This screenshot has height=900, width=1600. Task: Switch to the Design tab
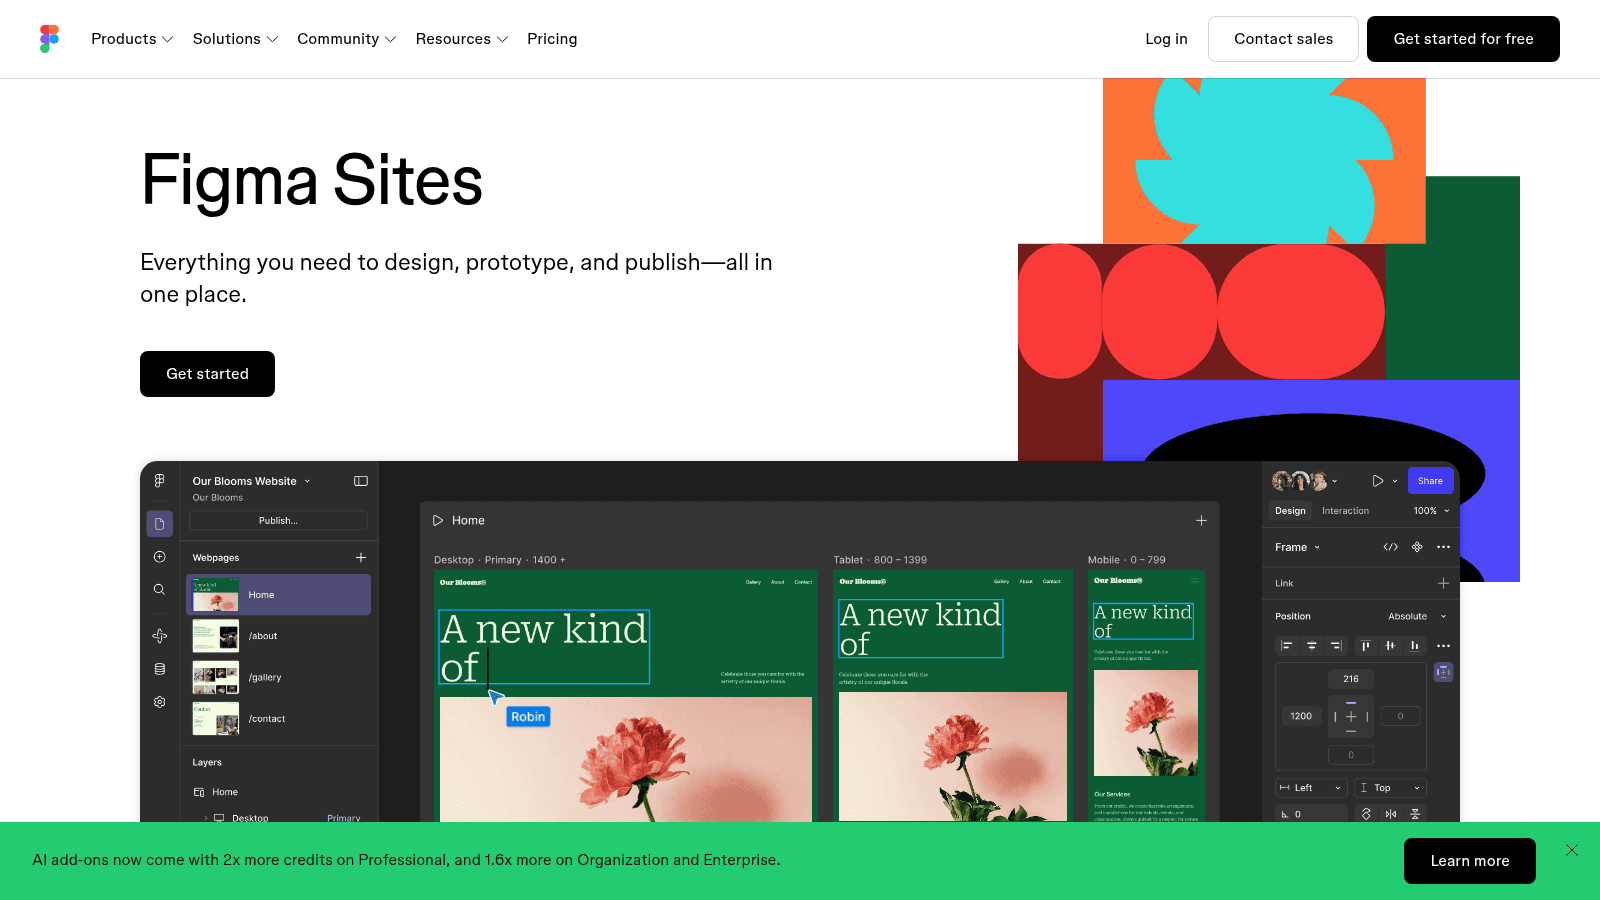1290,511
